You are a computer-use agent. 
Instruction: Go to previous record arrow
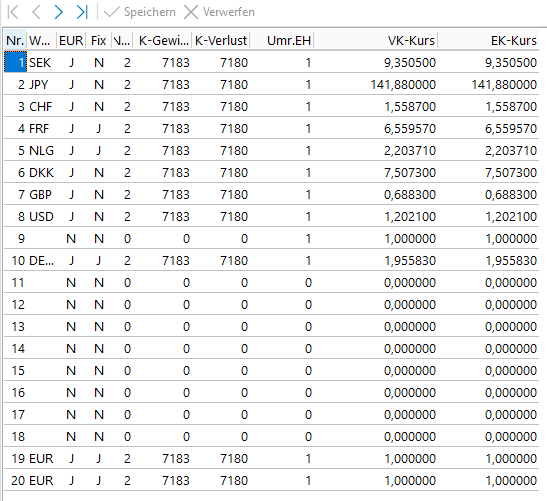36,12
